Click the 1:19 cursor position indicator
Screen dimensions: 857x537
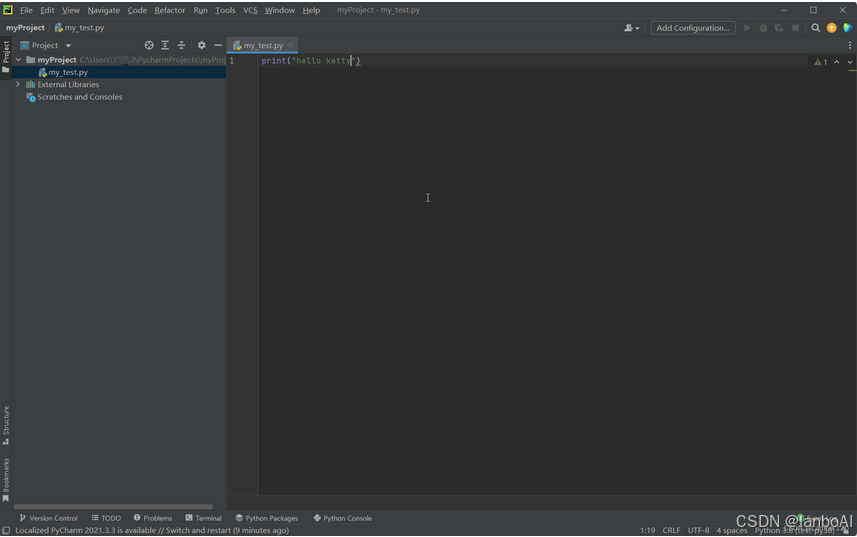(647, 530)
